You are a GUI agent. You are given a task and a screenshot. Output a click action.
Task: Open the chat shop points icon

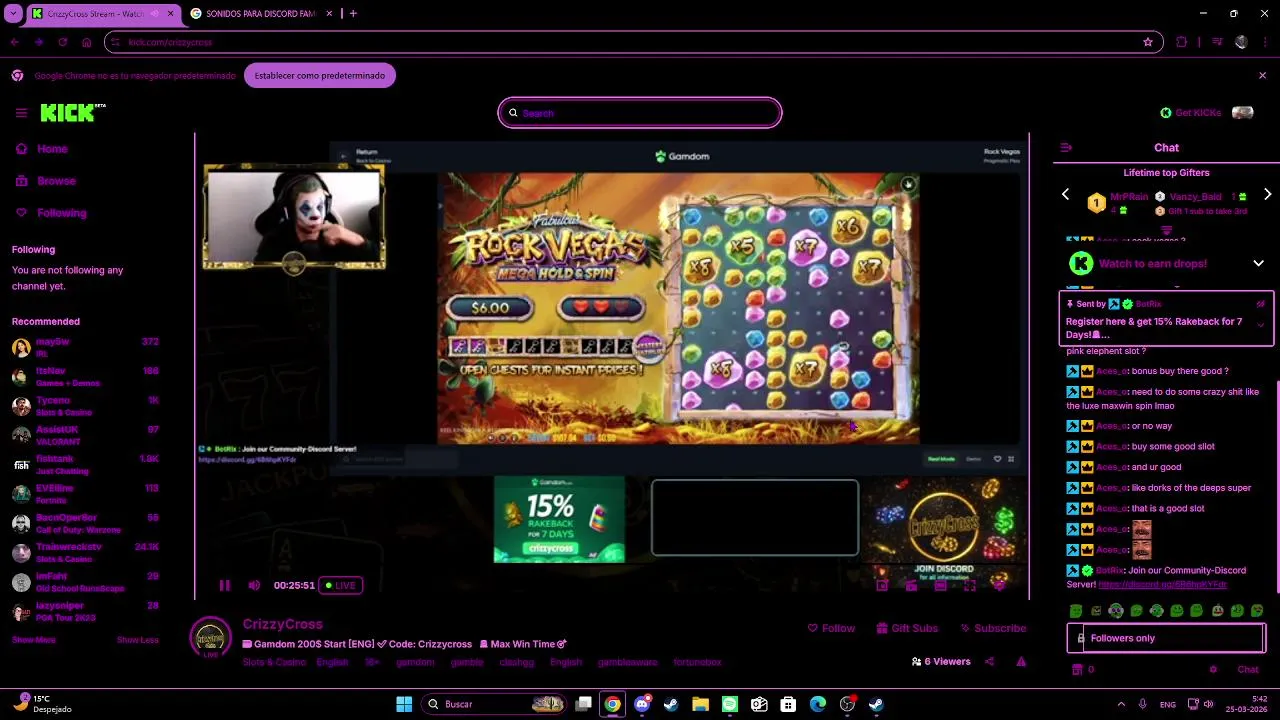(x=1077, y=670)
